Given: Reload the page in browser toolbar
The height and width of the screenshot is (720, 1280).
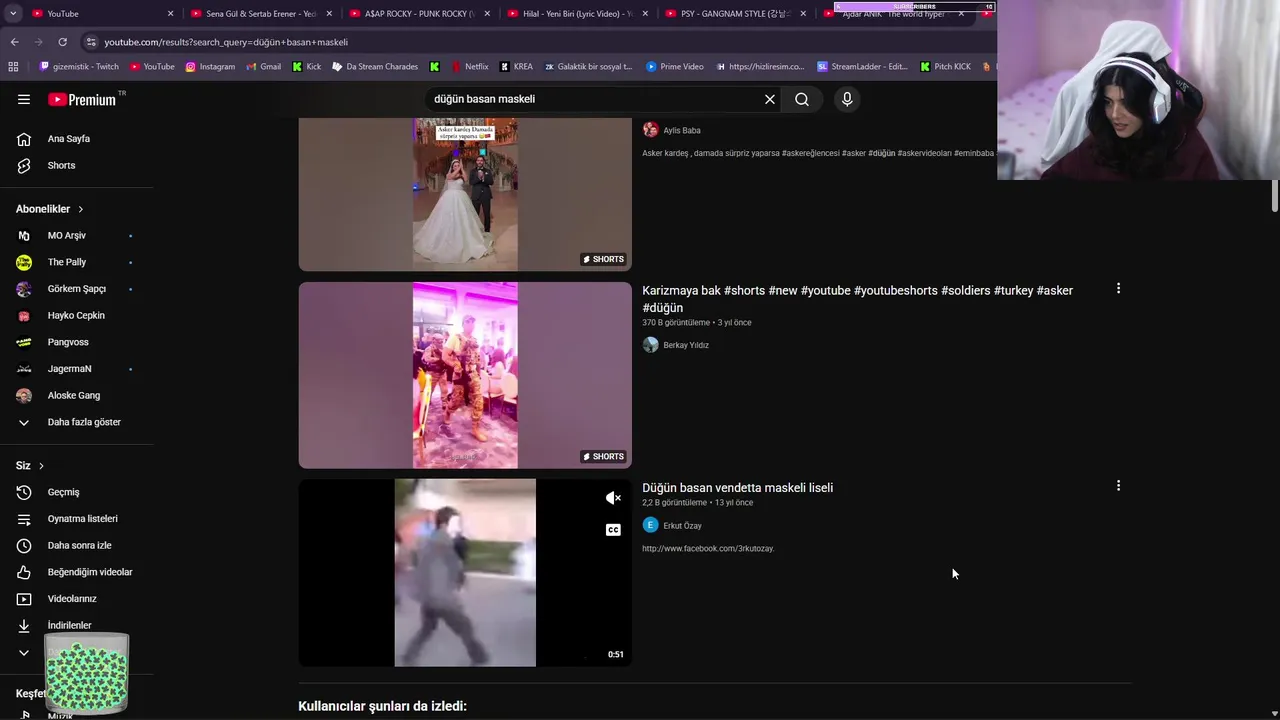Looking at the screenshot, I should click(x=62, y=42).
